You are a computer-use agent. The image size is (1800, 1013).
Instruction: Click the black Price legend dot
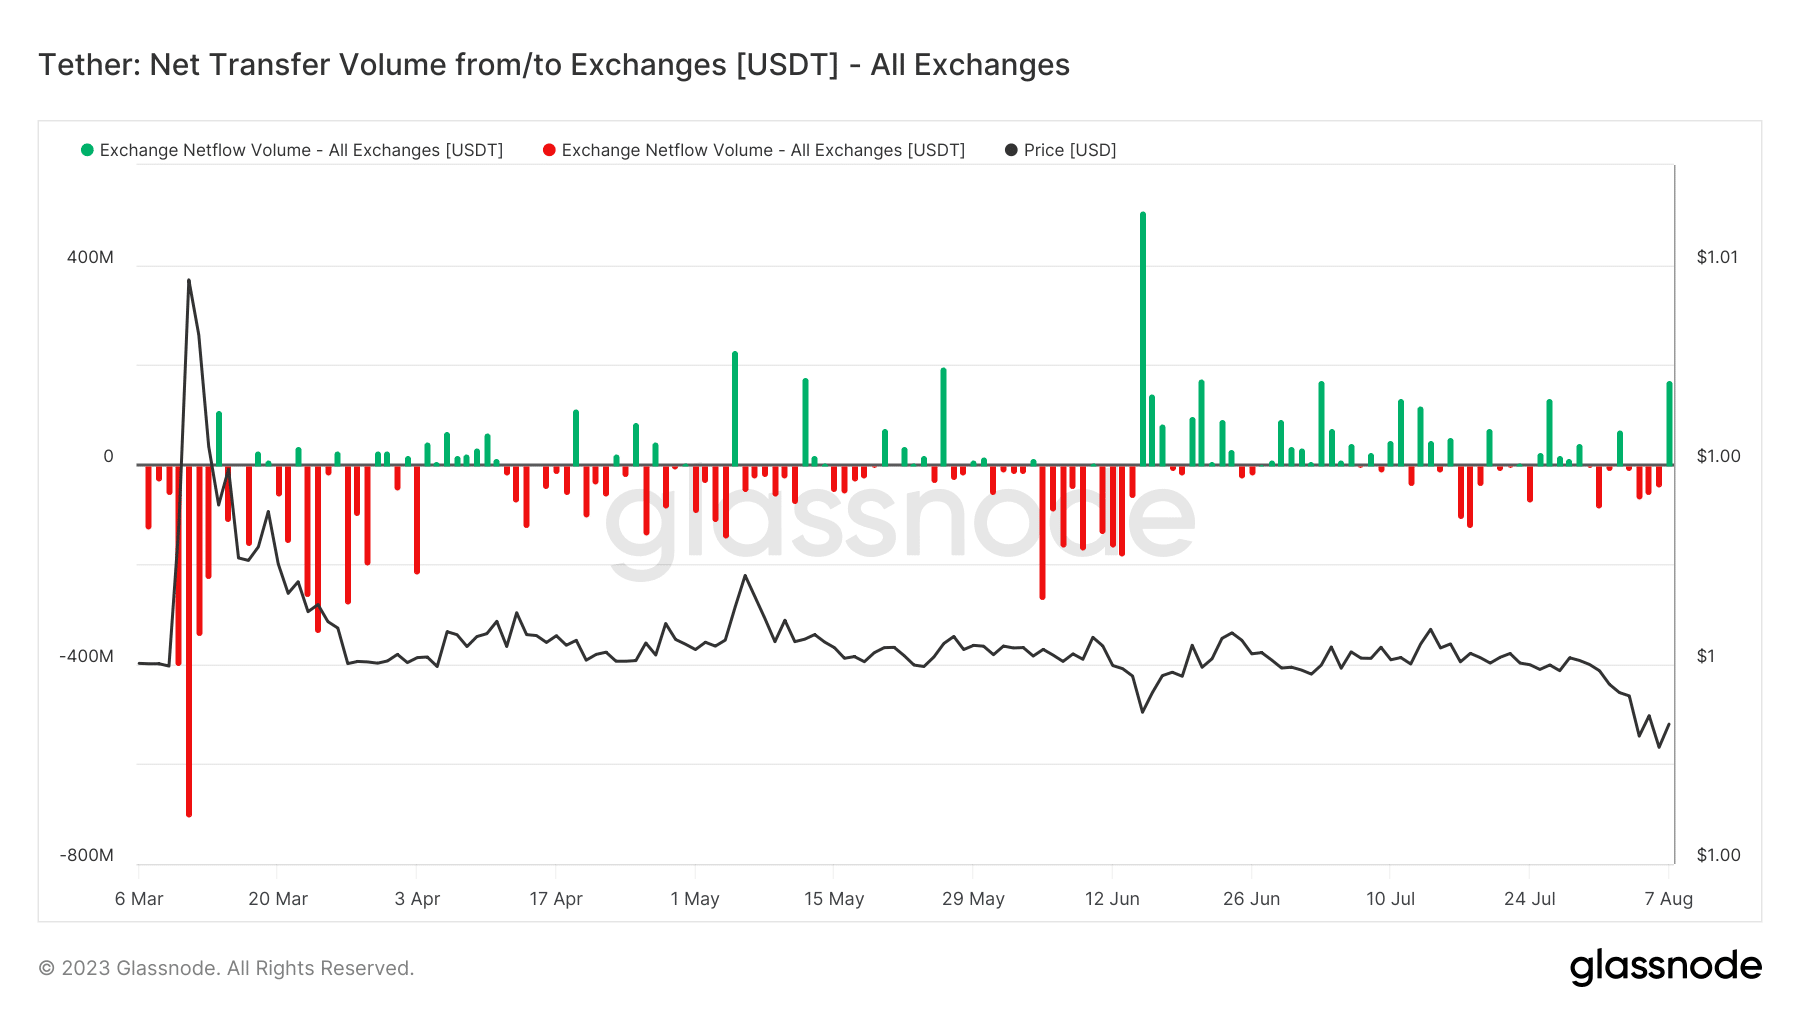point(1011,150)
